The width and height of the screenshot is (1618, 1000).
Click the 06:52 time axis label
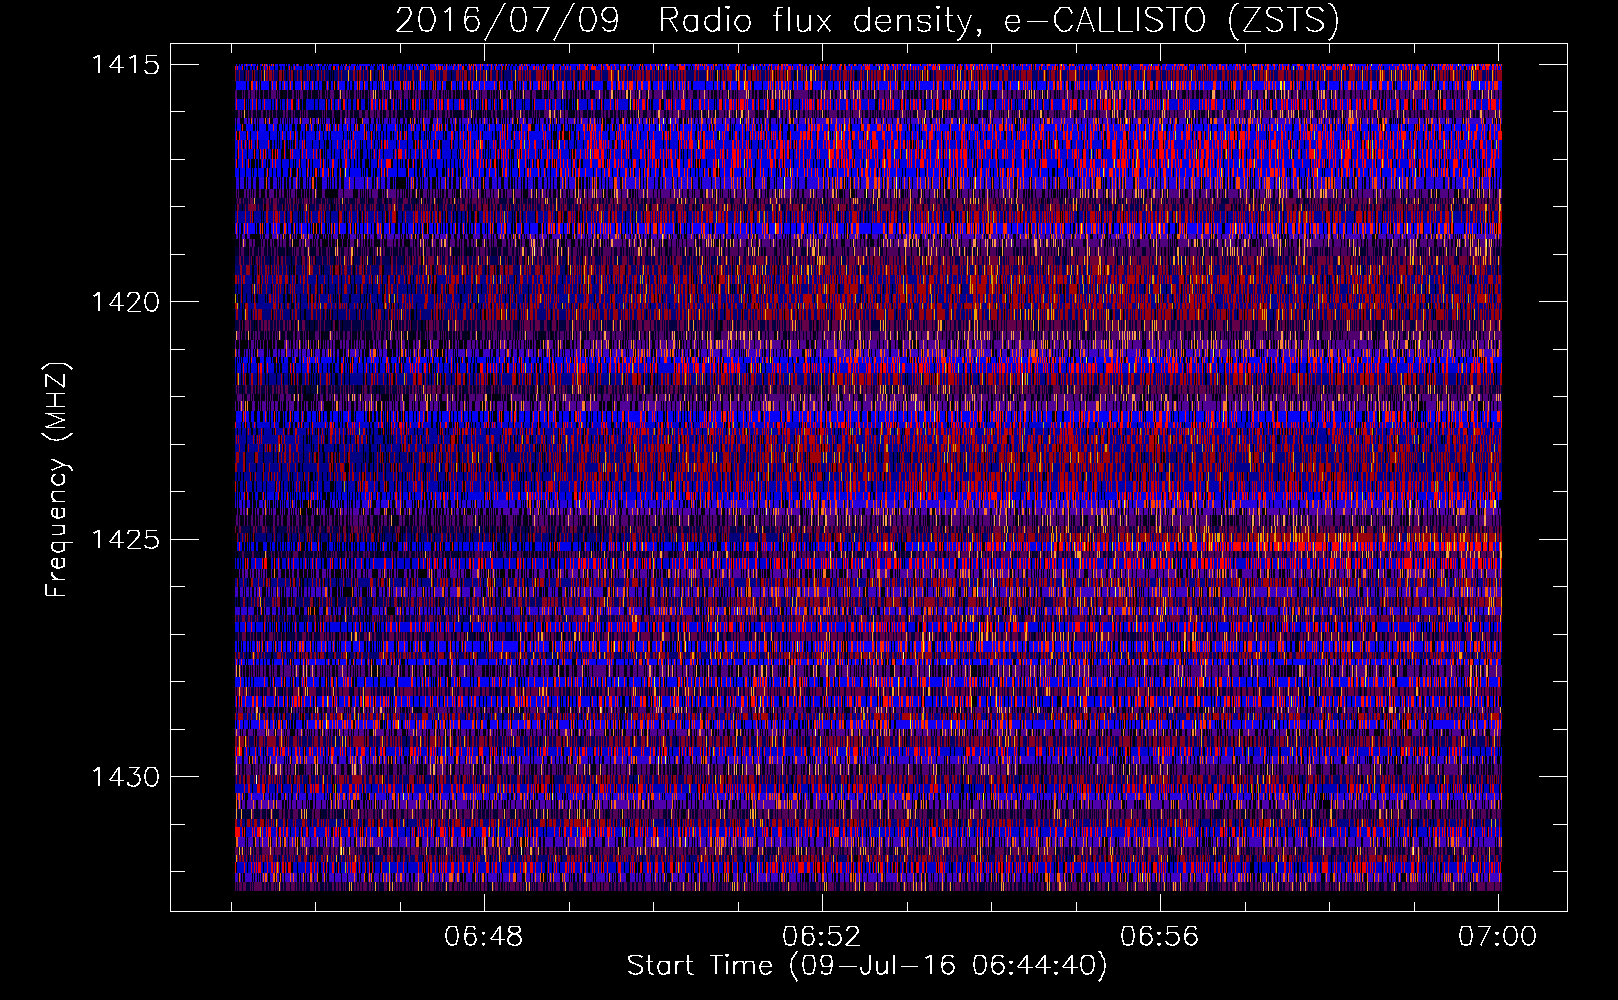(x=822, y=937)
